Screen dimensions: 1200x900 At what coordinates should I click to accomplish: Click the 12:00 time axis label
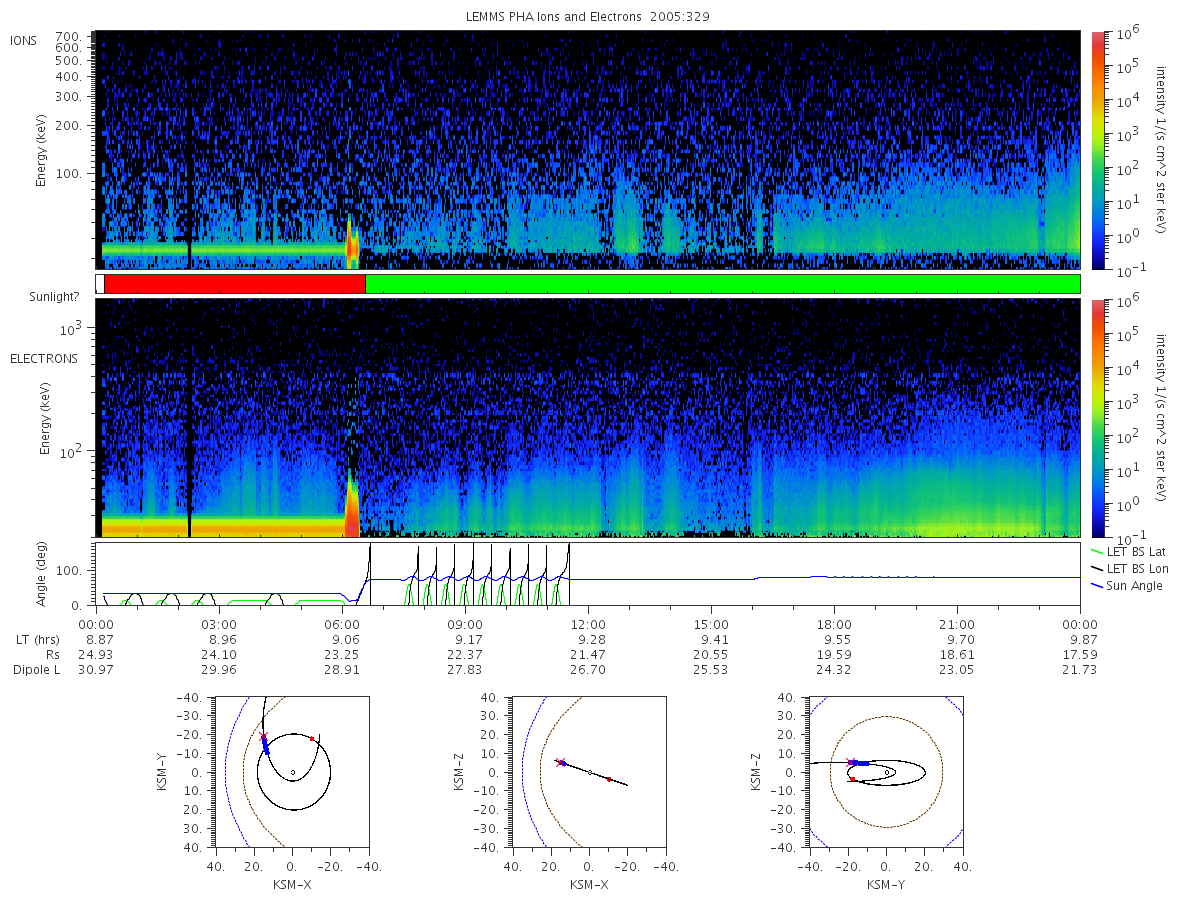(588, 623)
